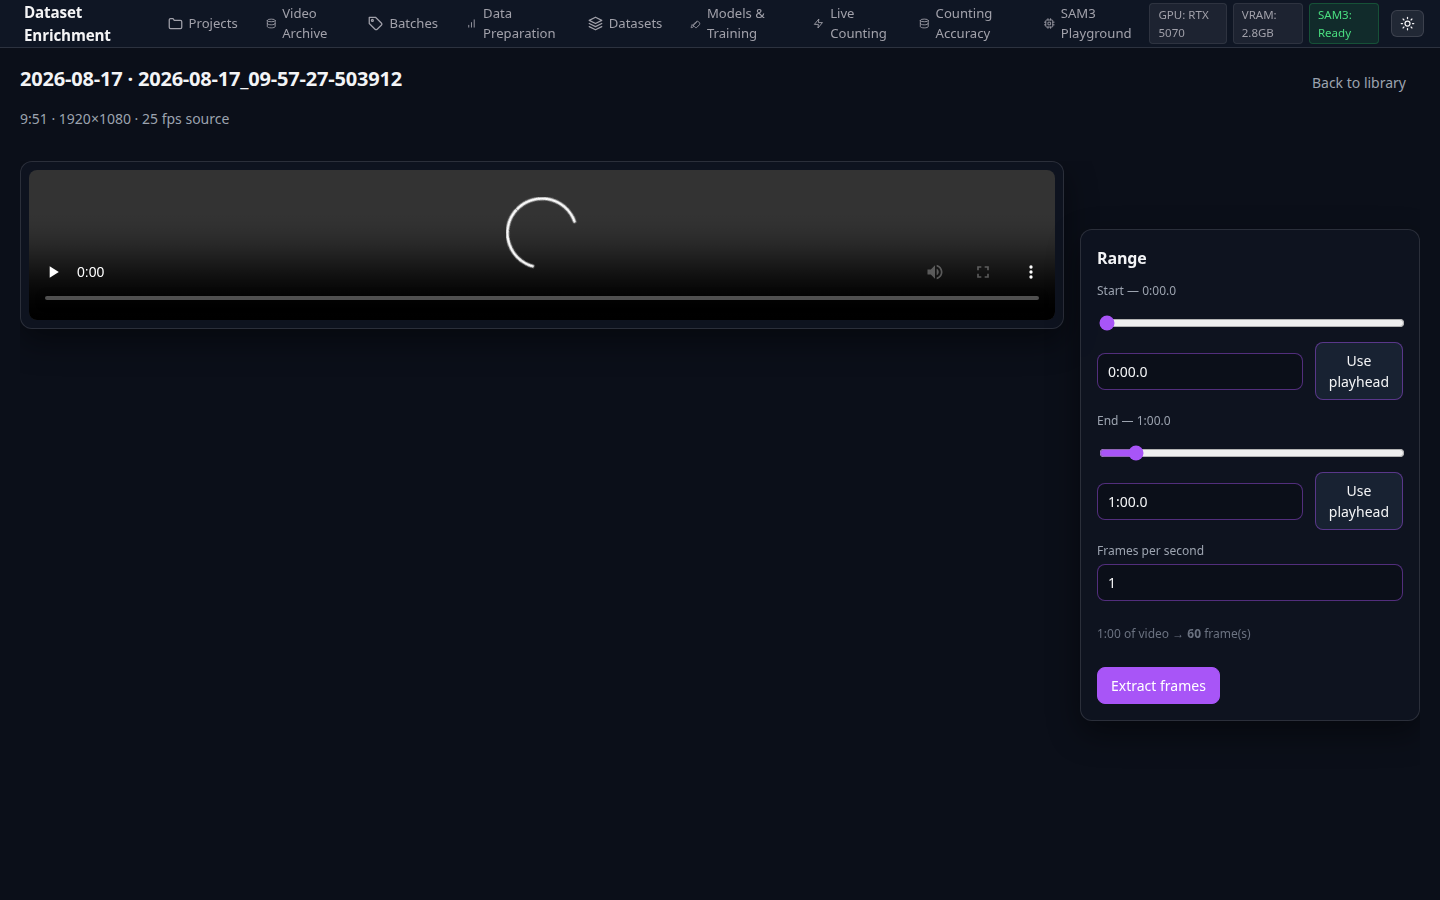Click the End range slider handle
Viewport: 1440px width, 900px height.
[x=1136, y=453]
